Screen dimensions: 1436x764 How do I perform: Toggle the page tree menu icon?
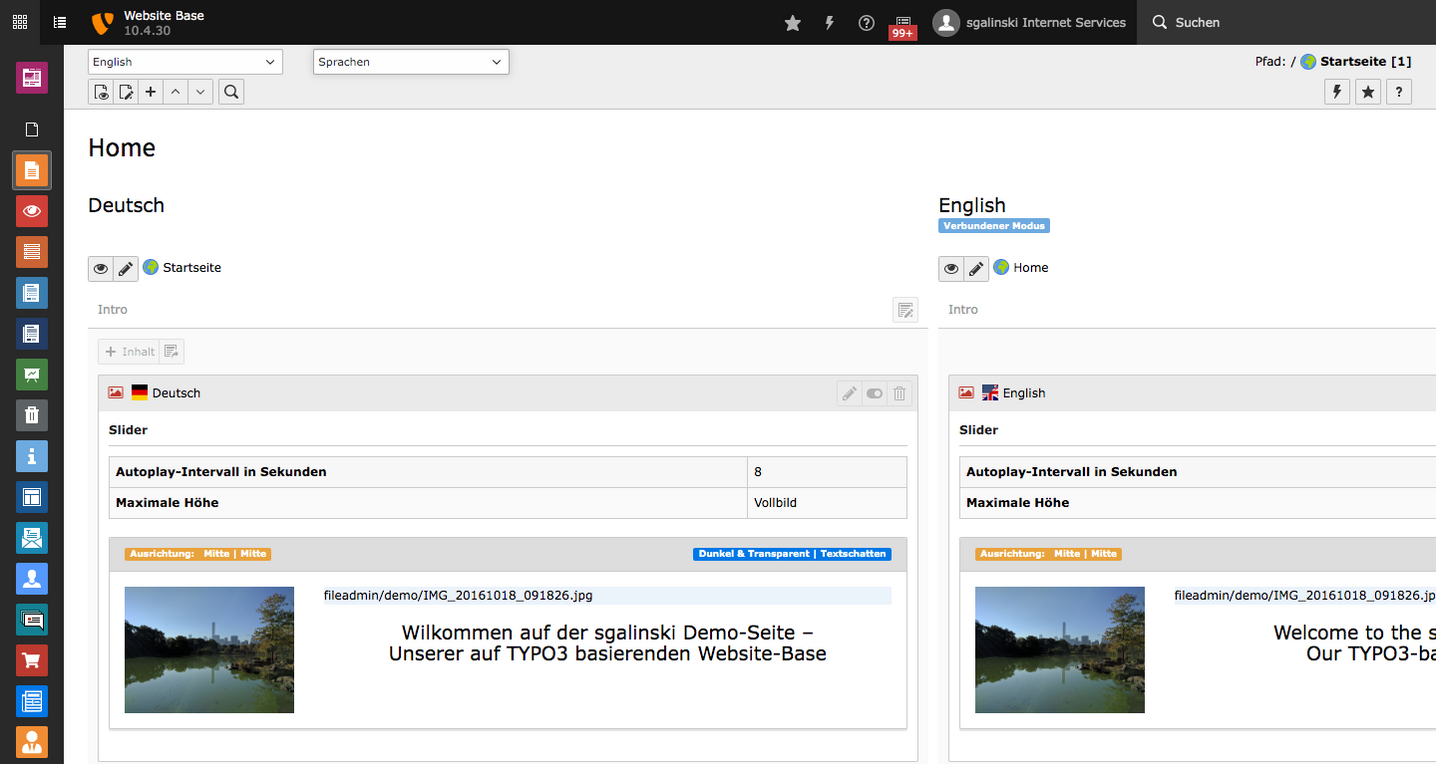[x=59, y=22]
